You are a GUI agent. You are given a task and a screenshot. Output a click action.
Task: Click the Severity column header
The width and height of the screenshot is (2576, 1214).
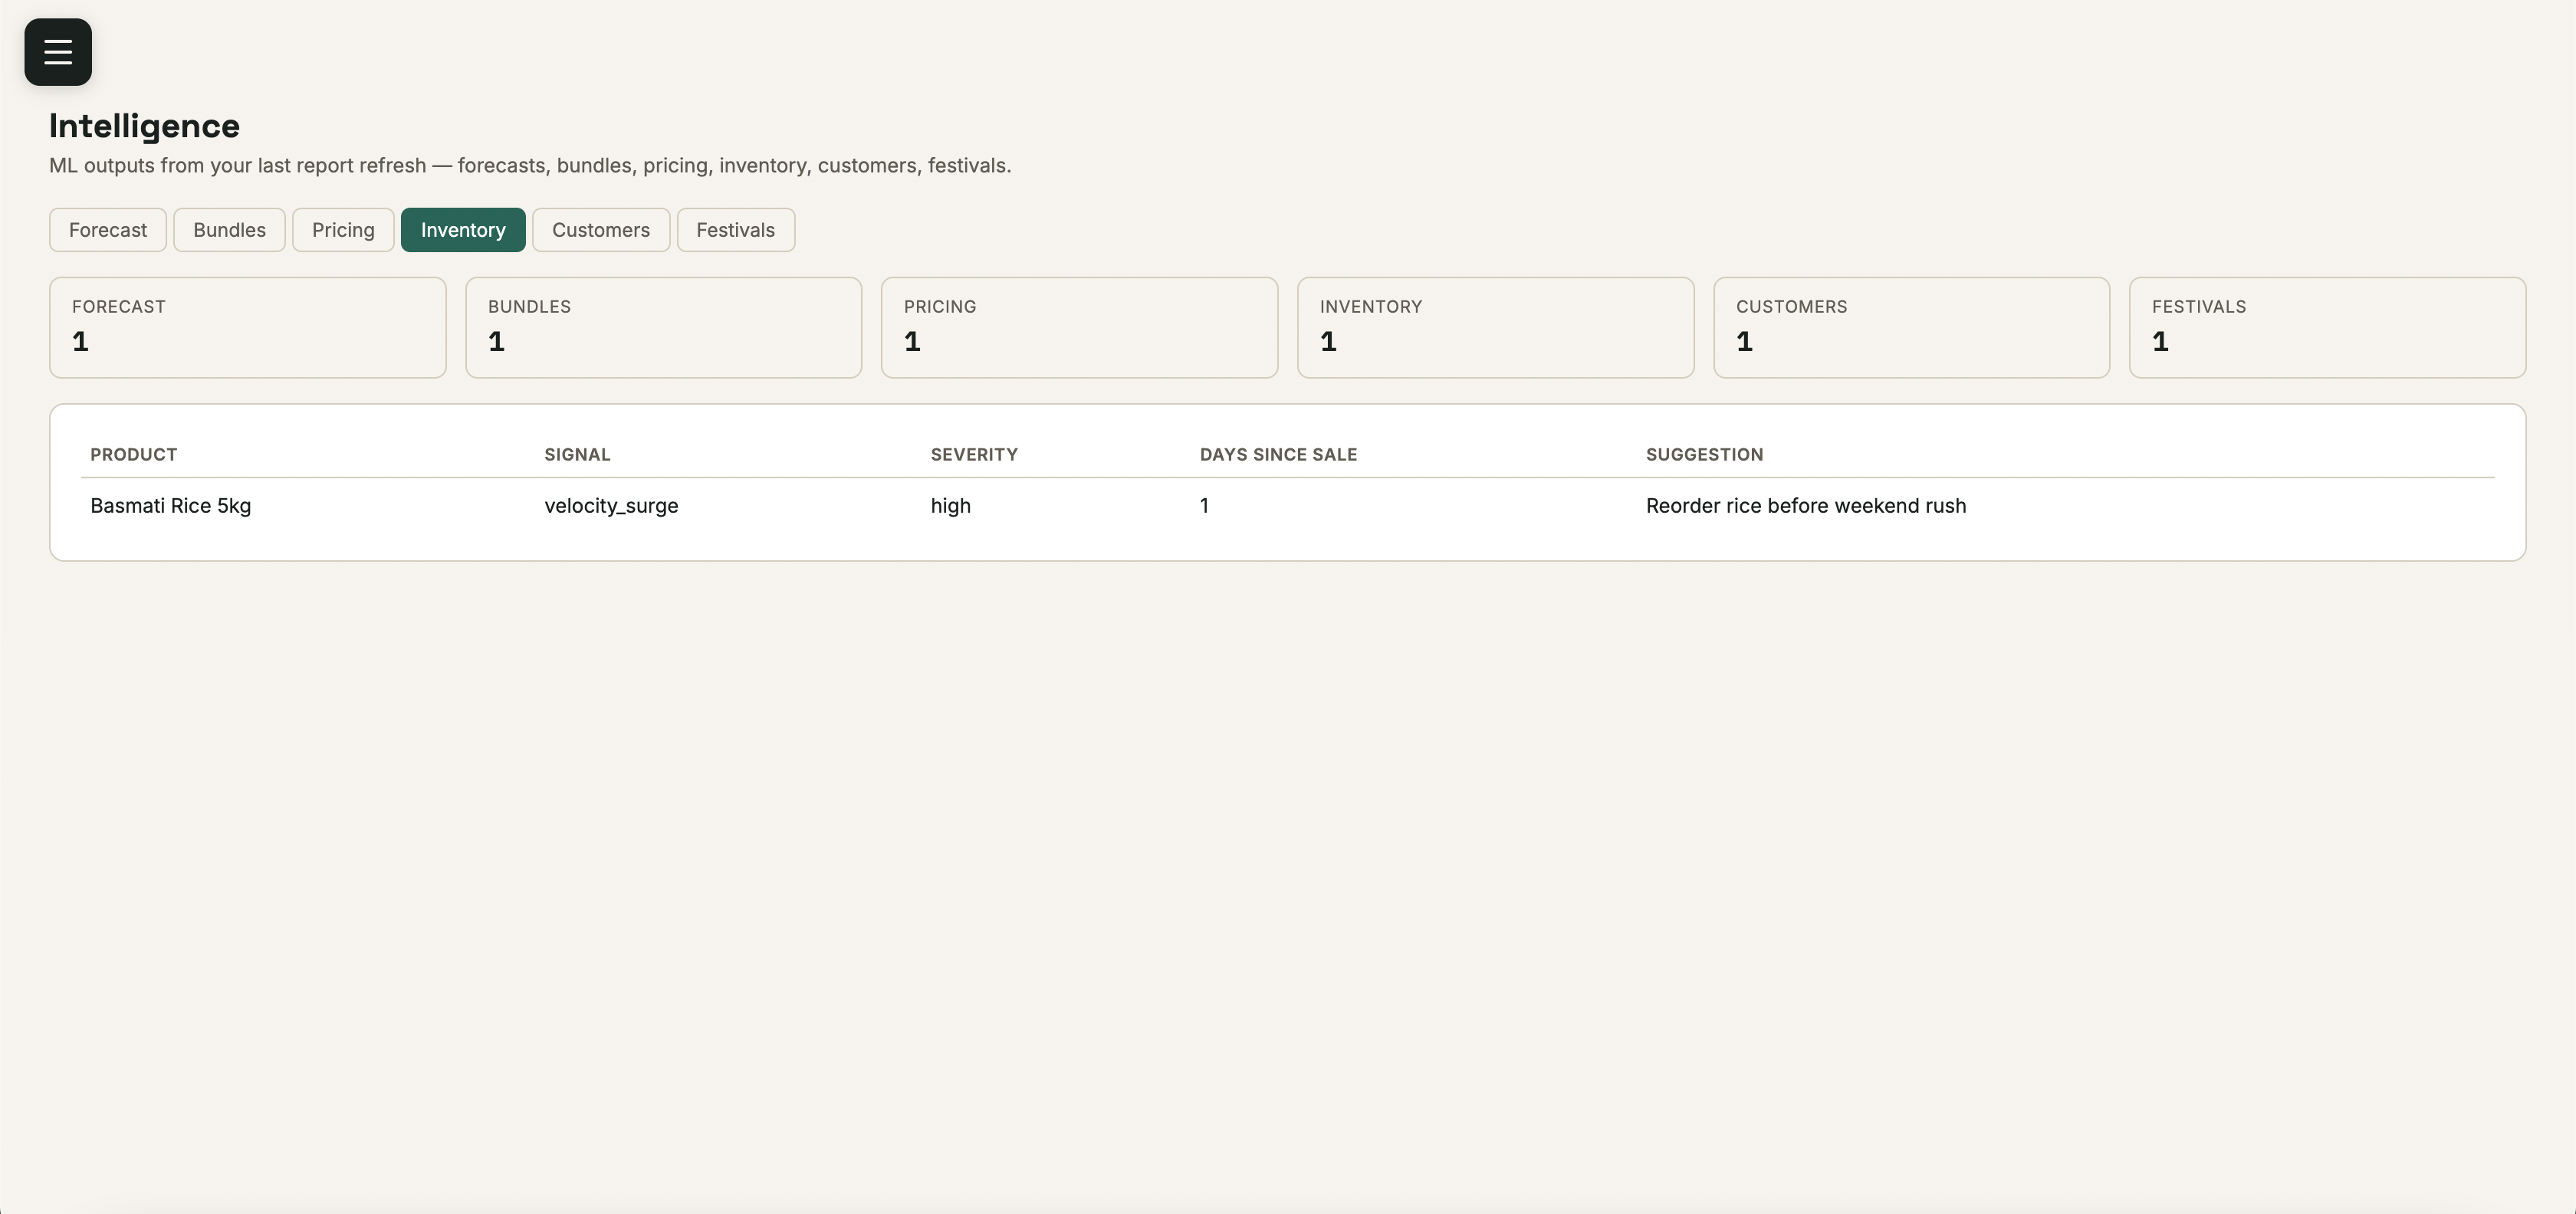click(974, 455)
